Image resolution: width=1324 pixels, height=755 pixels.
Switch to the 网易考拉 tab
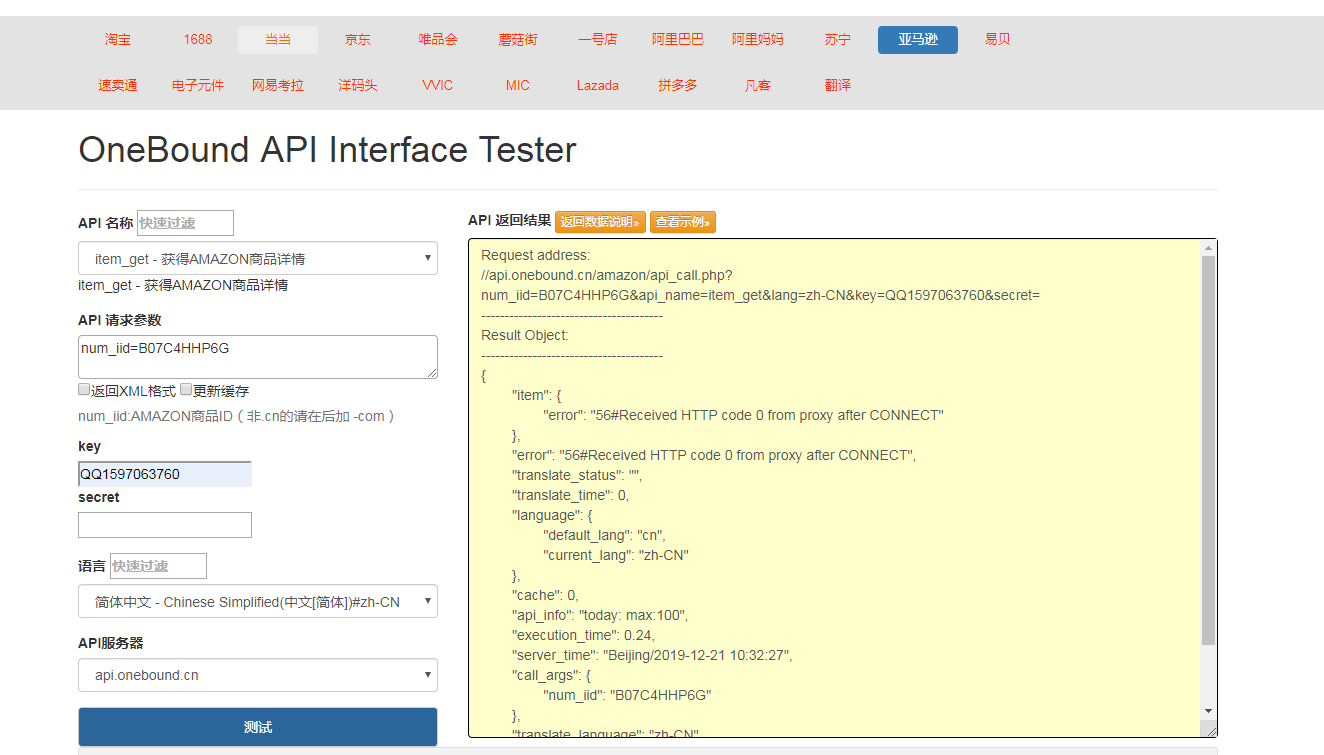278,86
